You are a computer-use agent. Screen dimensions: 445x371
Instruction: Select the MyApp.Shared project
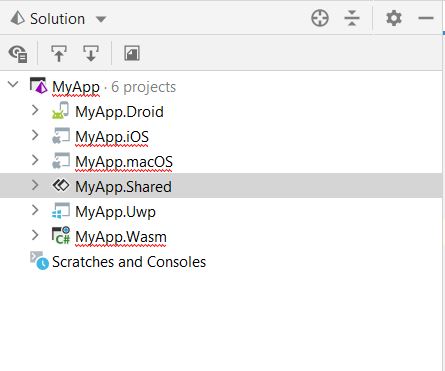click(x=123, y=187)
